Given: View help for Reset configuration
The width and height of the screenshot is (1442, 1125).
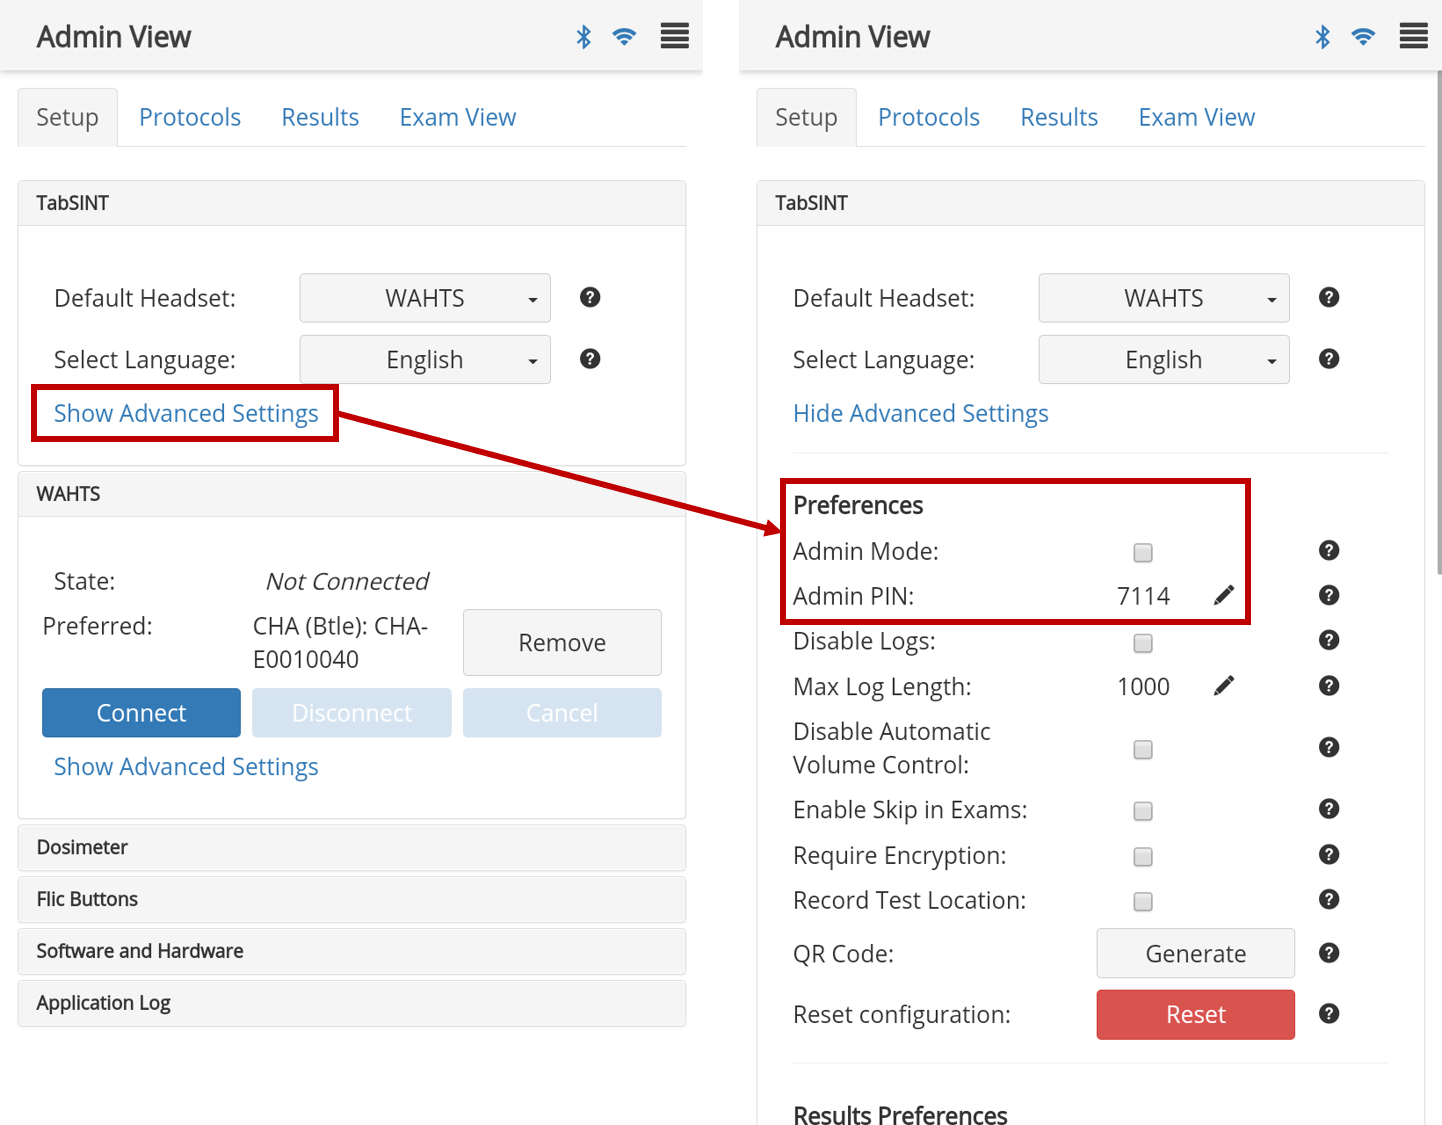Looking at the screenshot, I should (1328, 1014).
